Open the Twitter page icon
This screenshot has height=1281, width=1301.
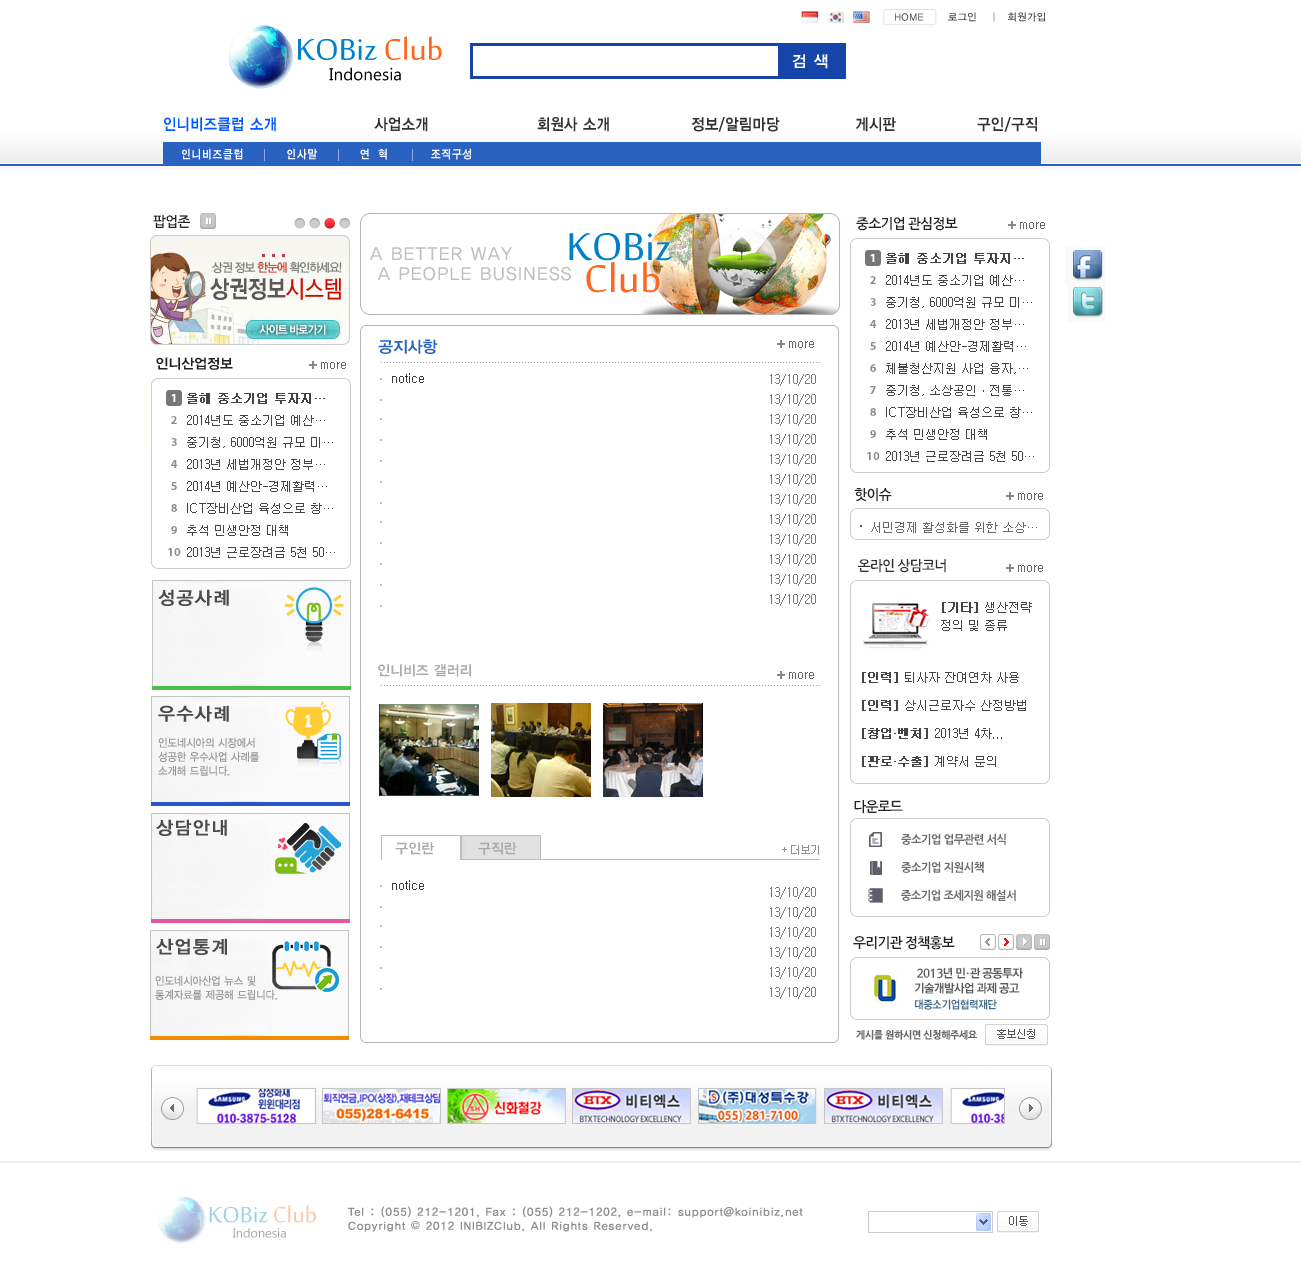point(1087,301)
